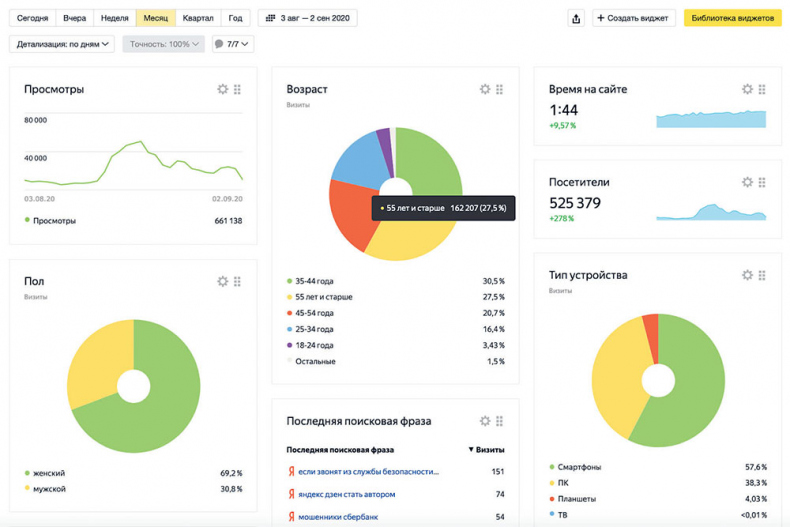Click the export/share icon in top bar
The image size is (790, 527).
click(576, 18)
